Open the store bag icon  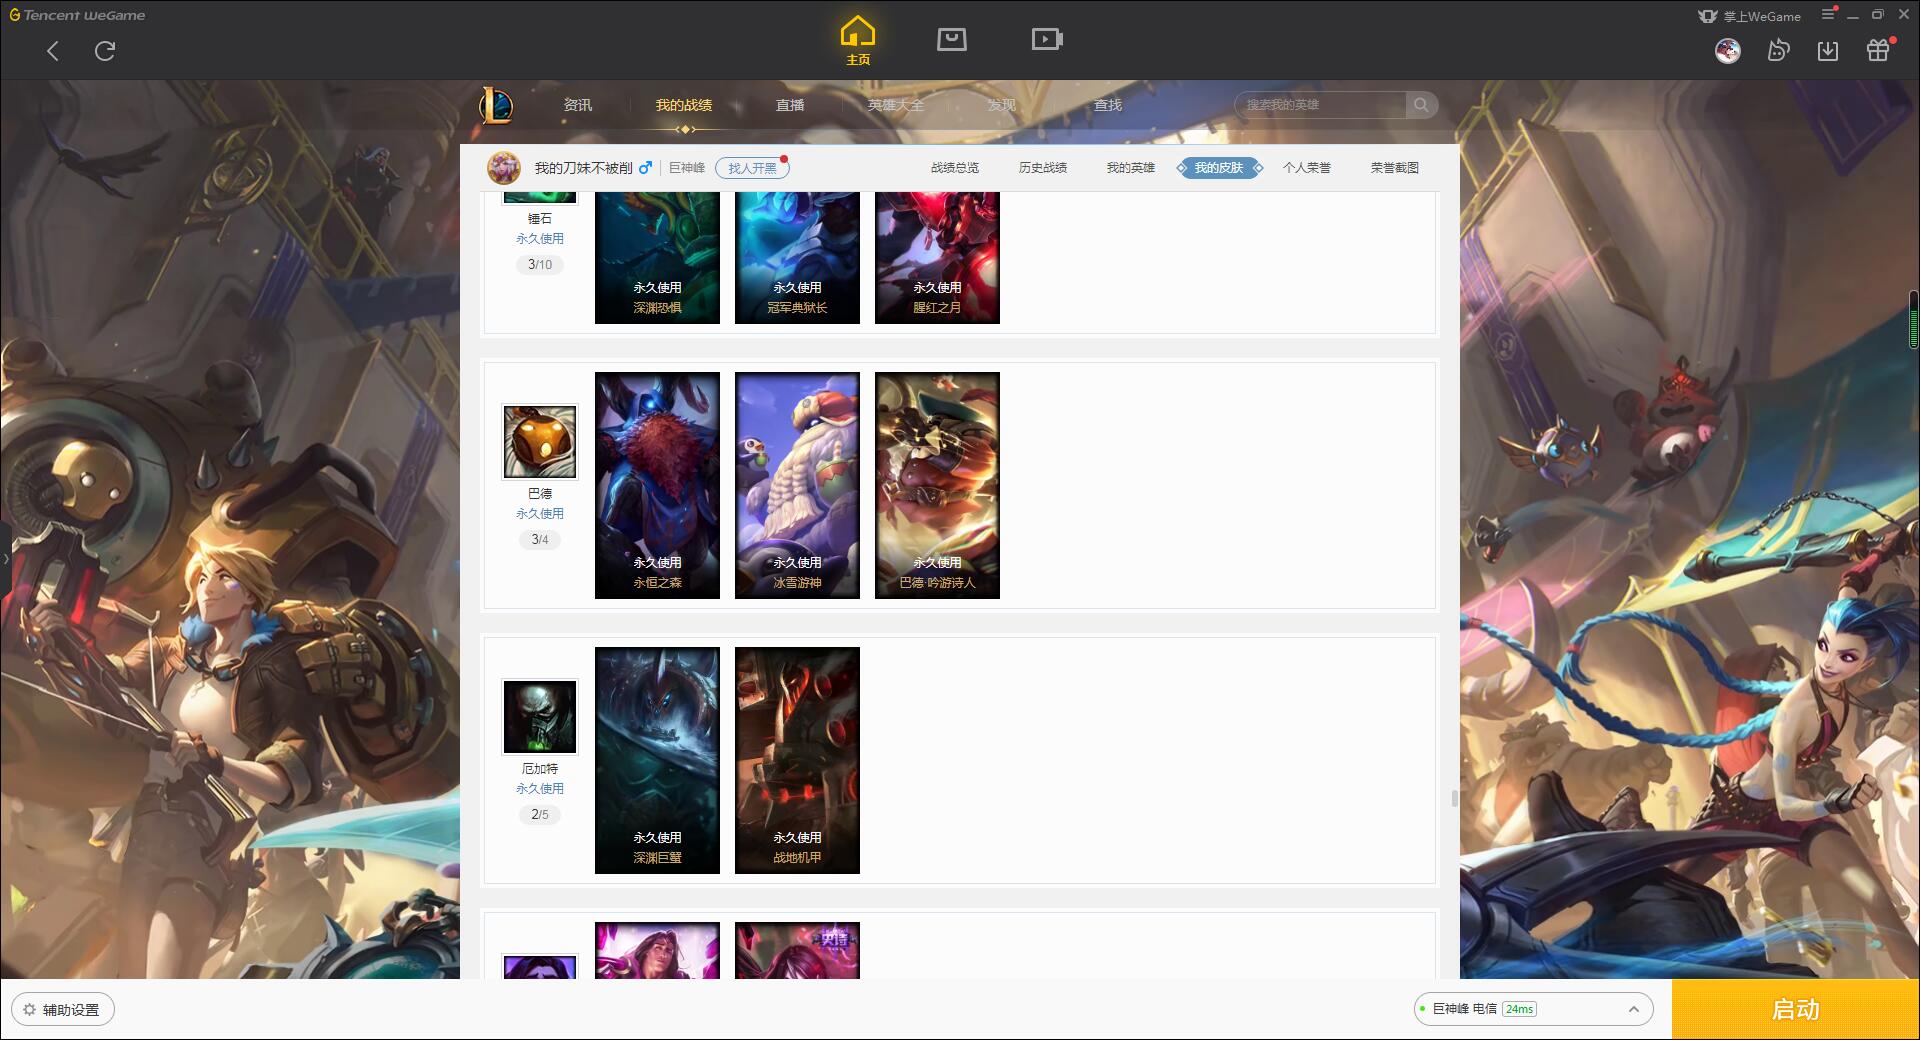click(x=951, y=39)
